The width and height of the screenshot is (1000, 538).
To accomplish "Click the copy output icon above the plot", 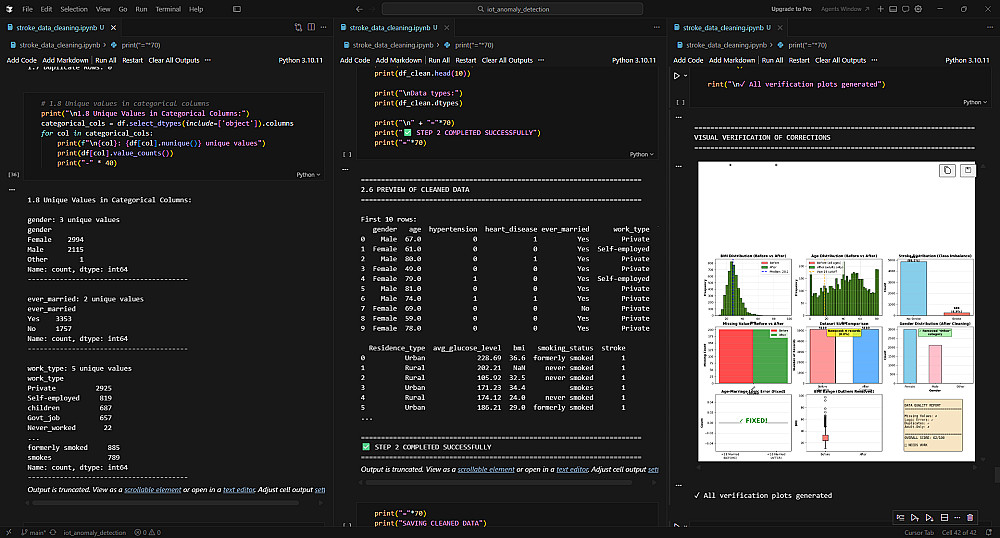I will pyautogui.click(x=947, y=171).
